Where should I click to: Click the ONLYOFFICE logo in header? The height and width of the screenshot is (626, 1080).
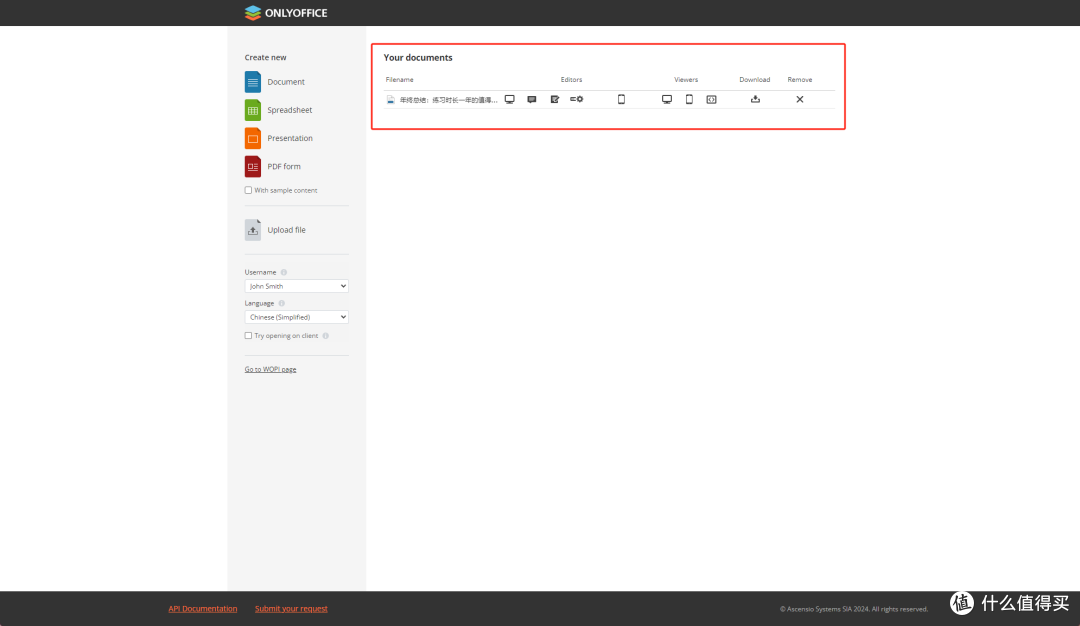click(x=286, y=13)
